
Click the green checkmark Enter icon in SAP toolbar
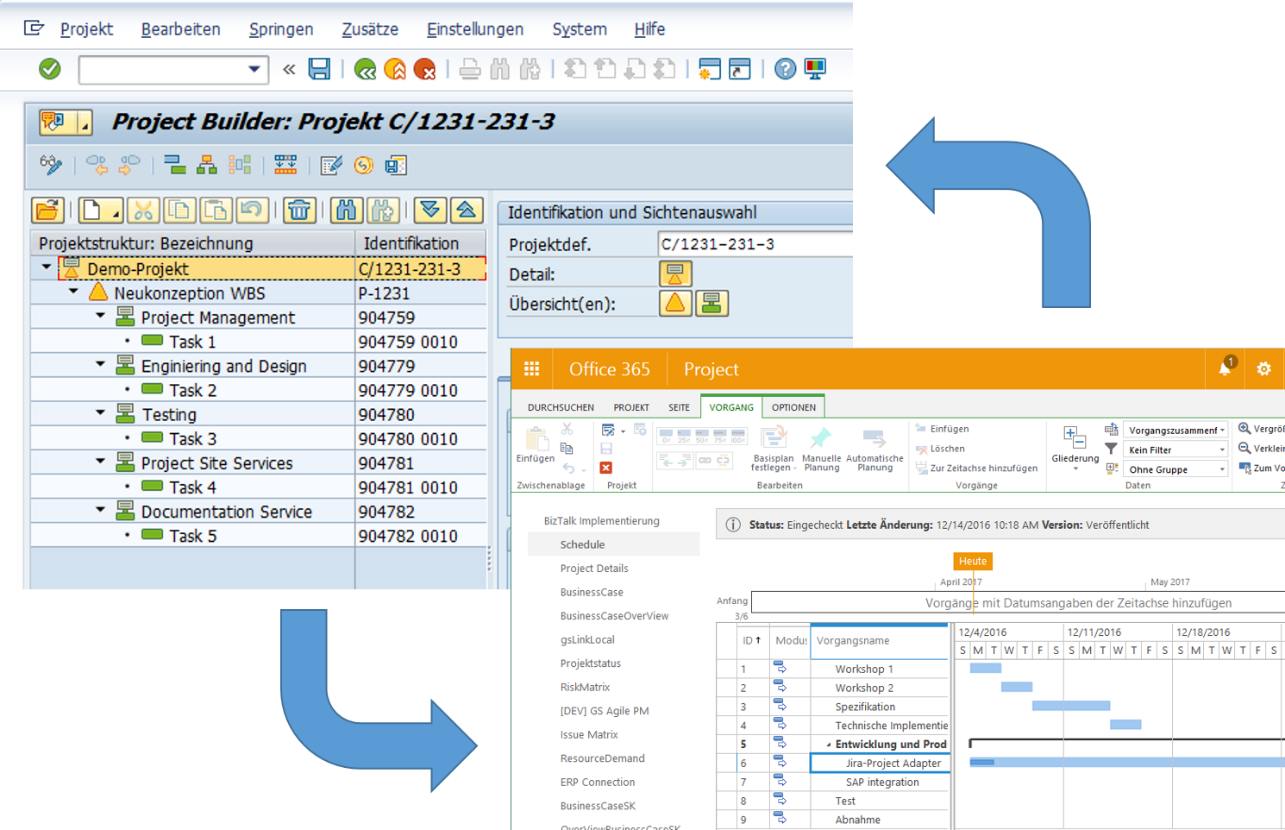(x=50, y=69)
